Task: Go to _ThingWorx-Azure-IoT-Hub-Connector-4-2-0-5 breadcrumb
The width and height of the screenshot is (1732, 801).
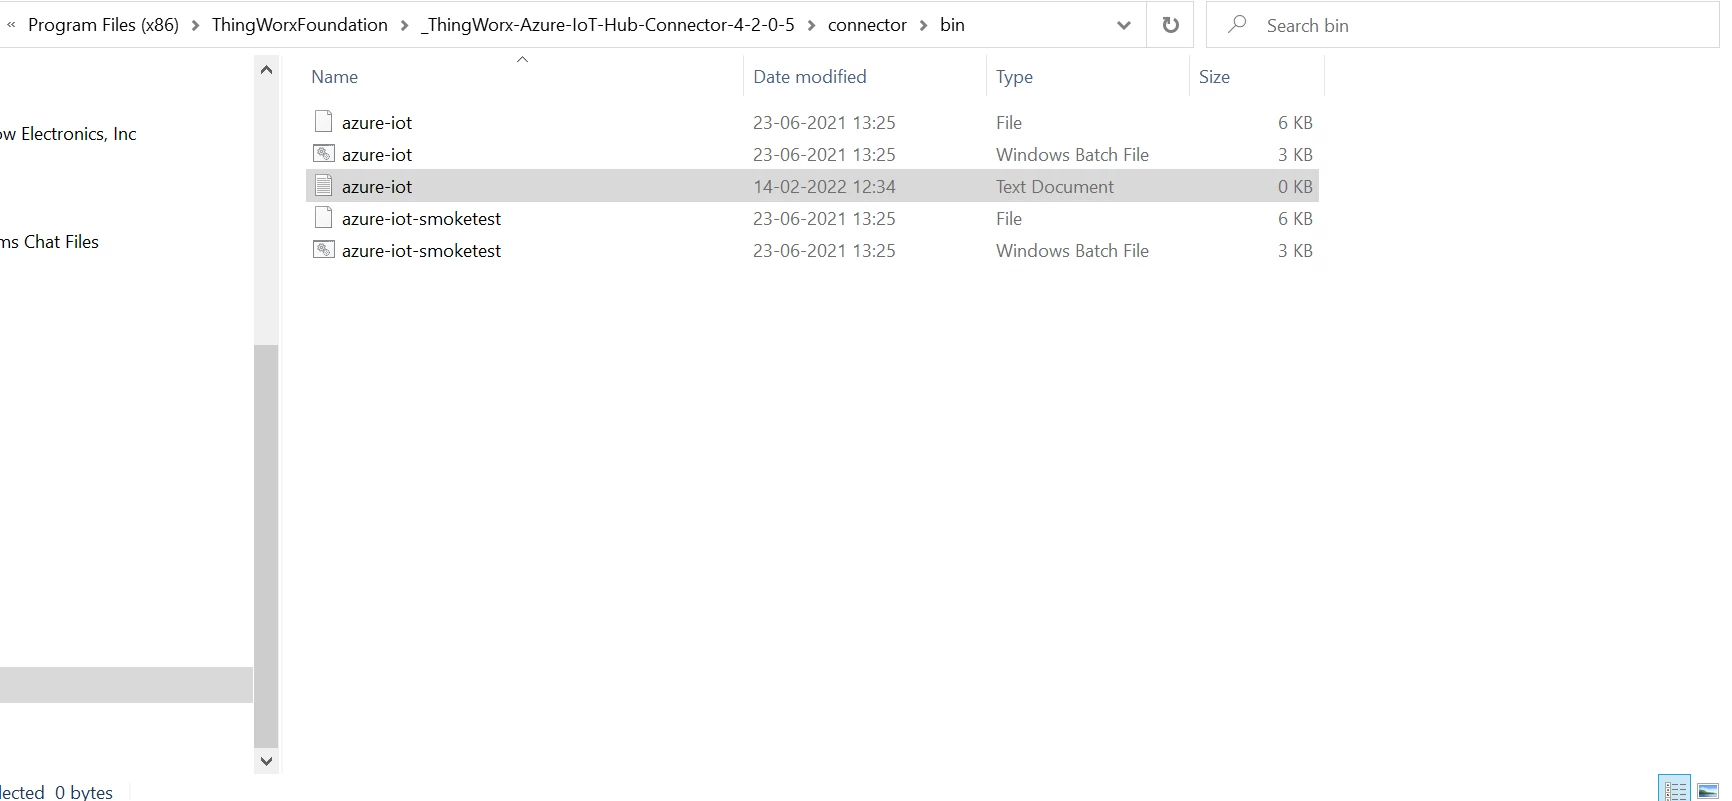Action: [608, 25]
